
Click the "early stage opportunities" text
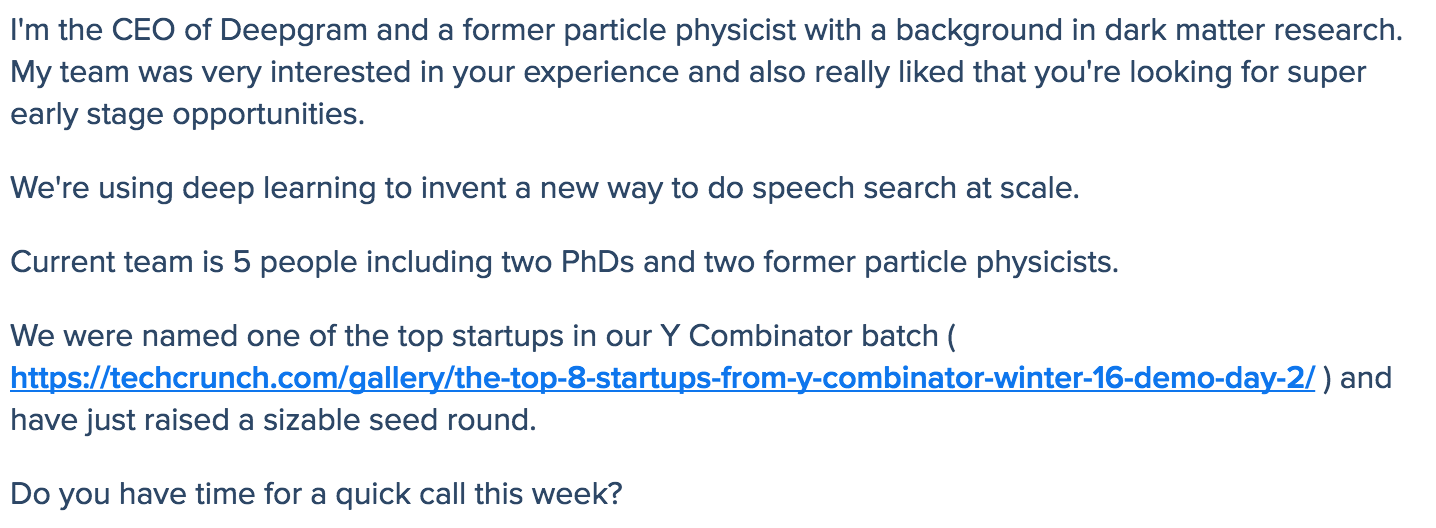click(187, 114)
